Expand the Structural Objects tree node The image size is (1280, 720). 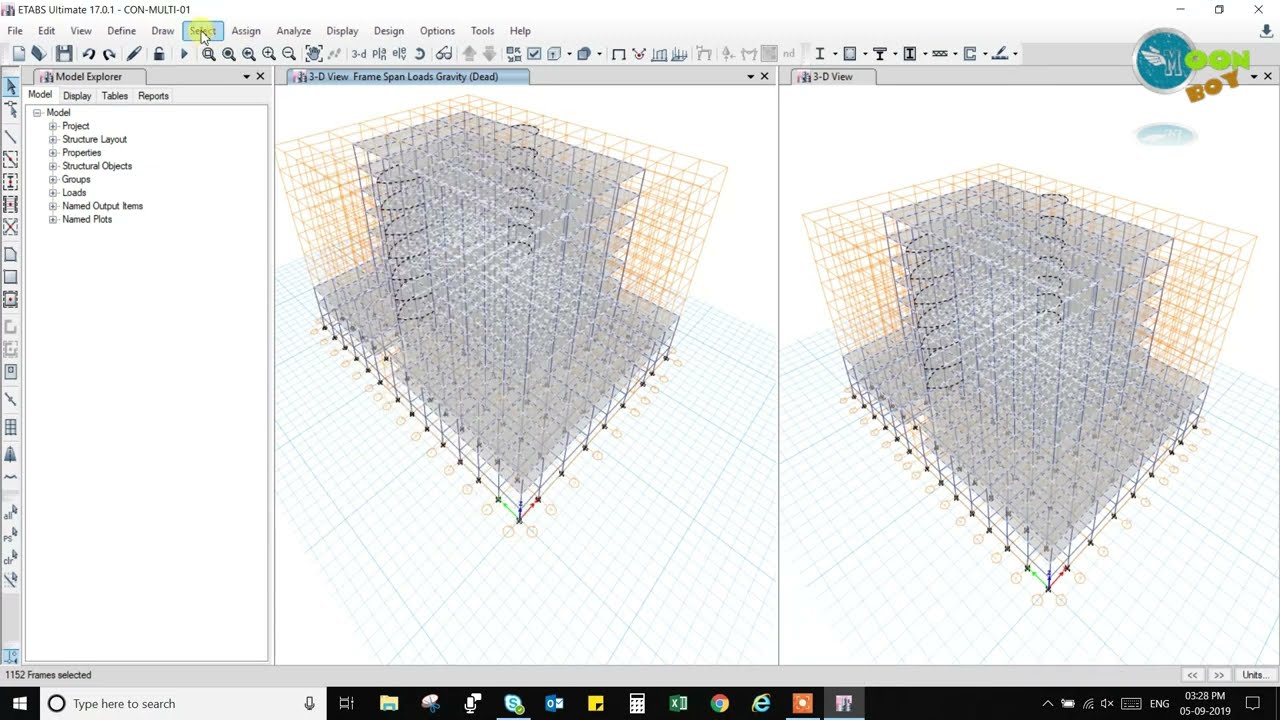53,166
